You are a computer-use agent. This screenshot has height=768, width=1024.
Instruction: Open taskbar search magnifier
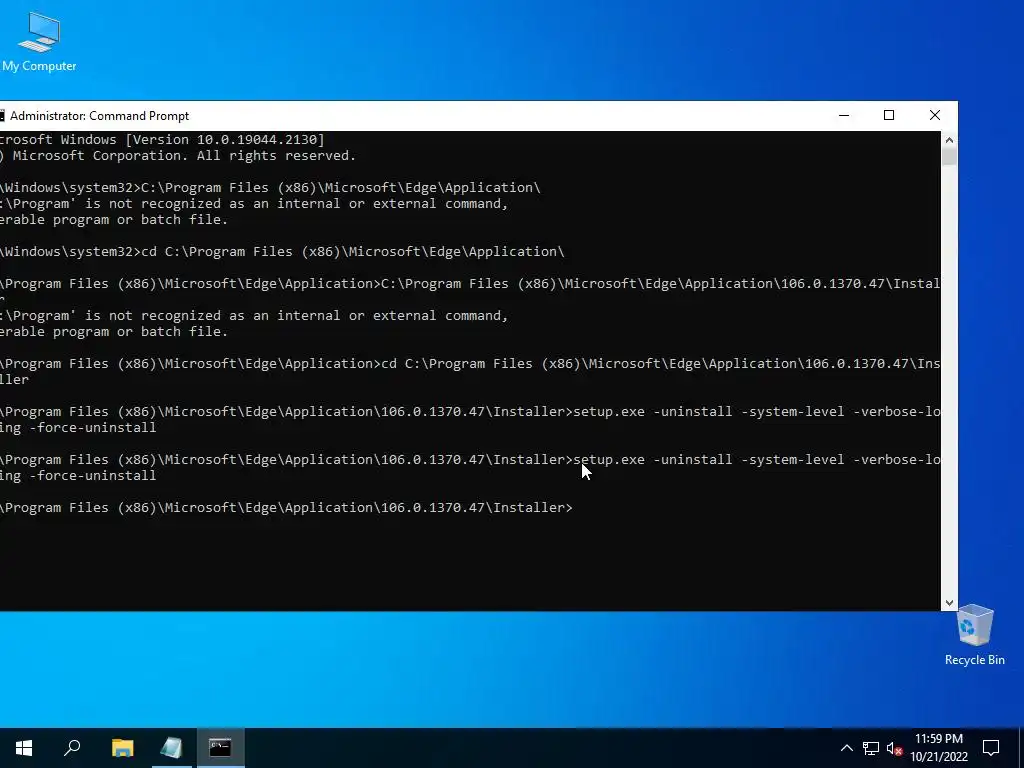point(72,748)
